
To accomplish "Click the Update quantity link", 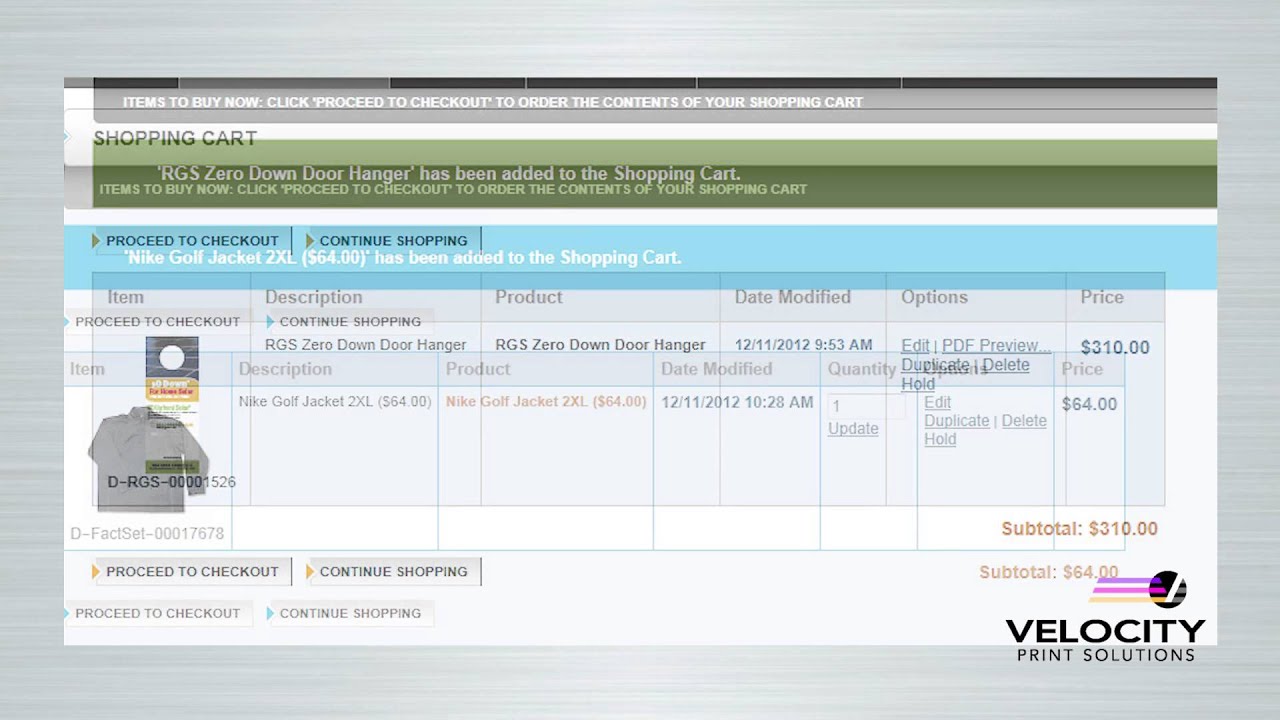I will pyautogui.click(x=853, y=428).
